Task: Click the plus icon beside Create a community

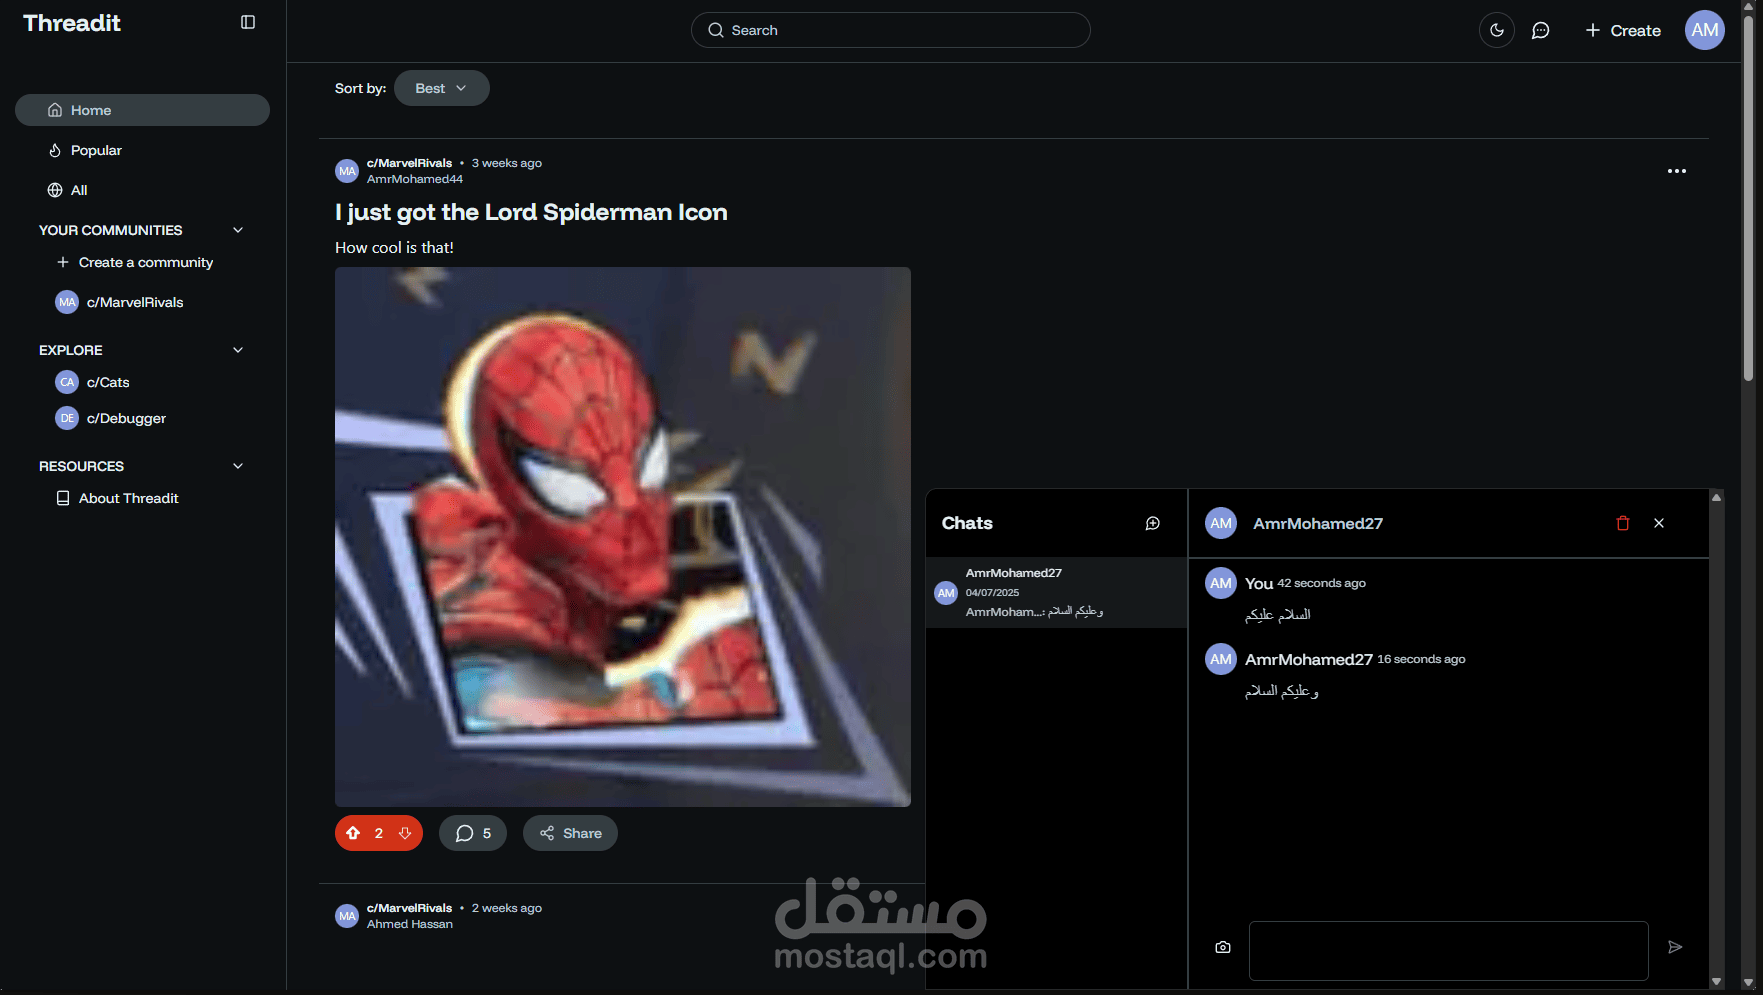Action: (63, 262)
